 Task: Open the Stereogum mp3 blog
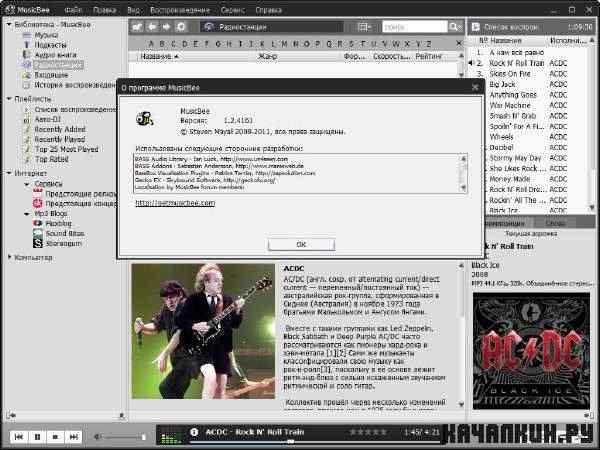64,243
